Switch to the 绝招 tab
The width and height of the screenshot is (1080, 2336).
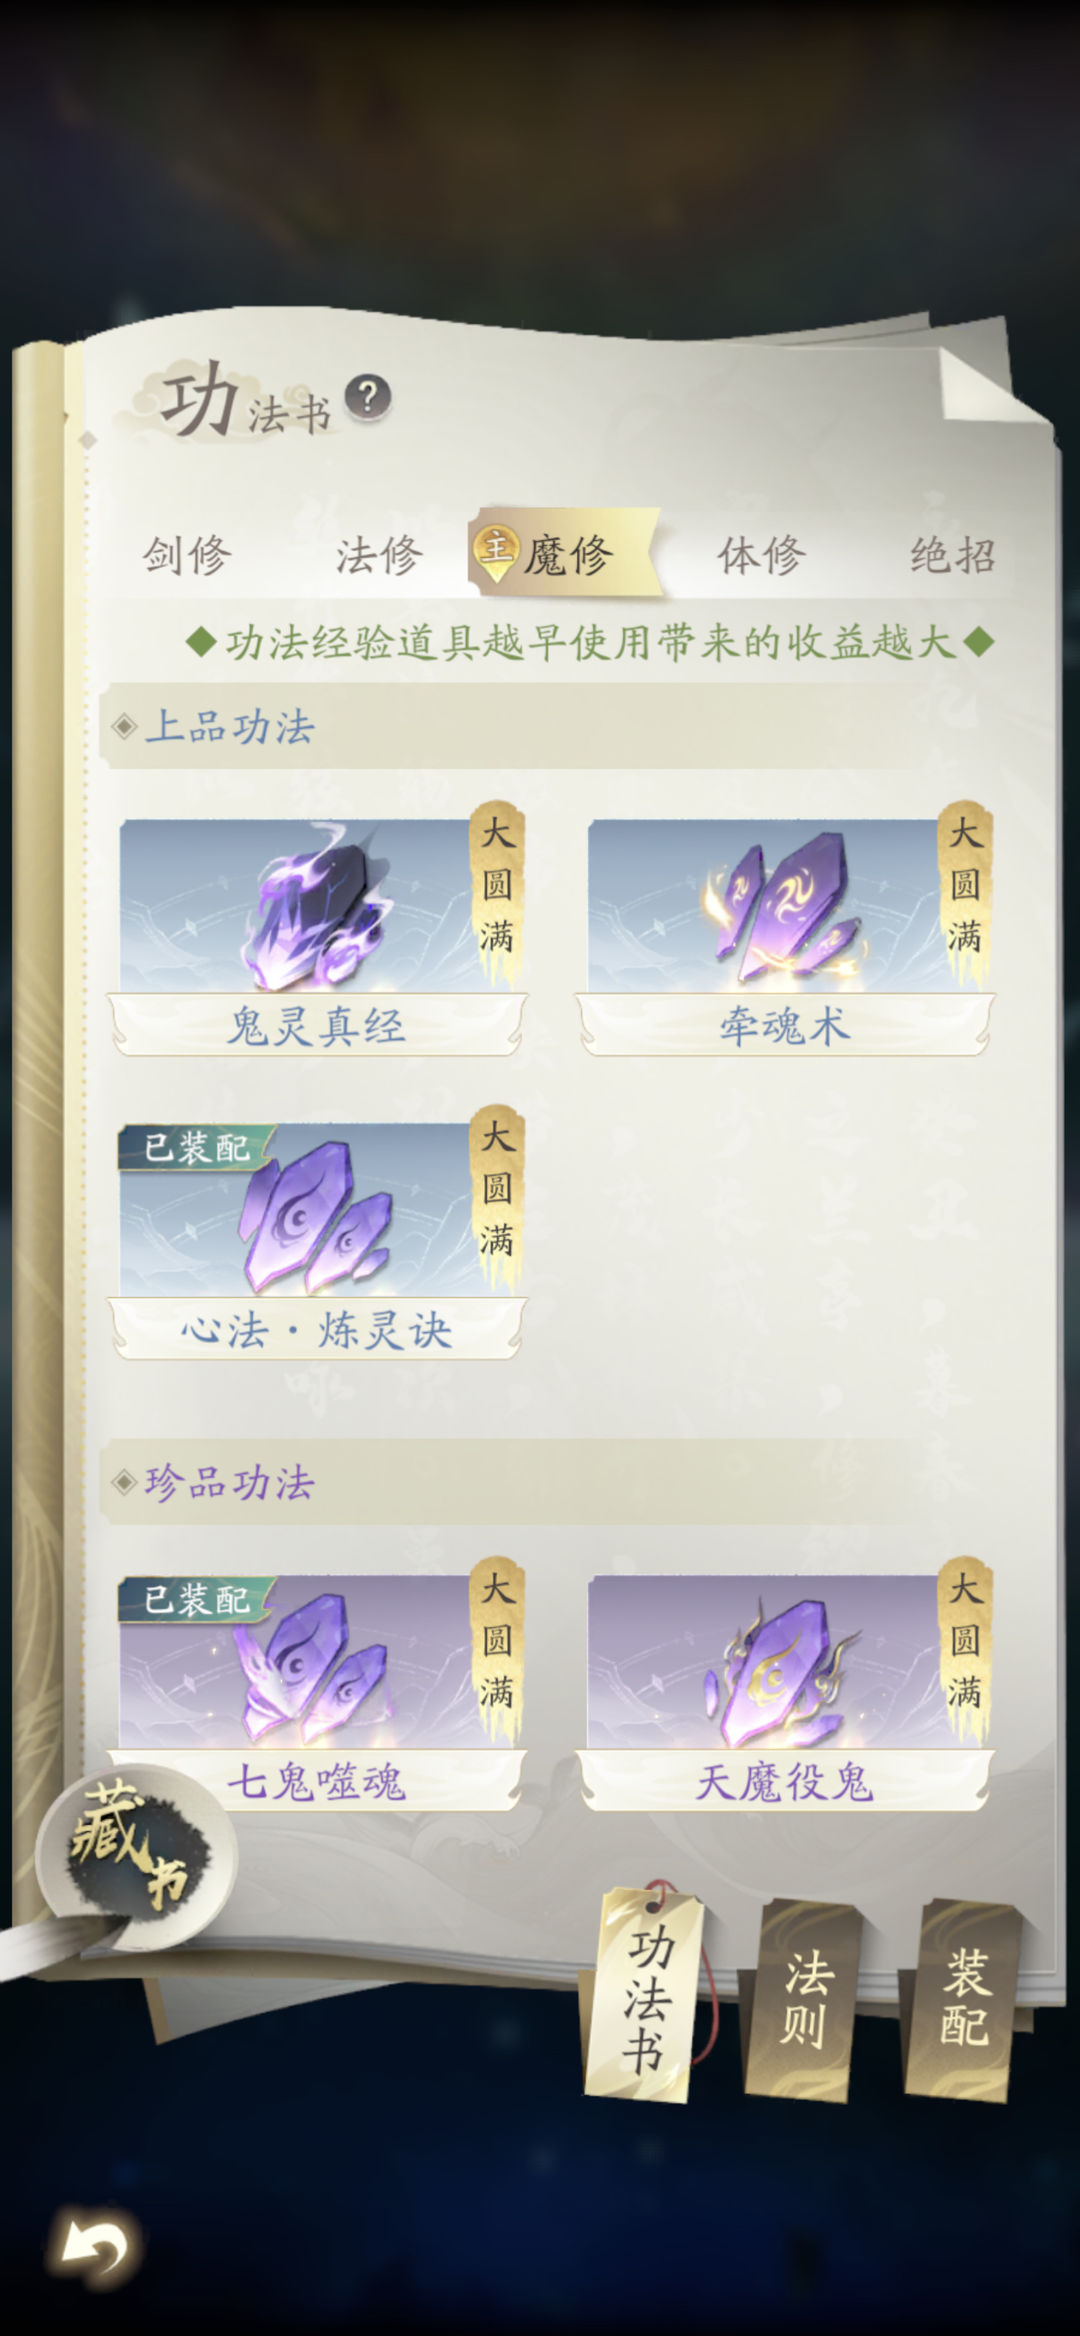[953, 555]
